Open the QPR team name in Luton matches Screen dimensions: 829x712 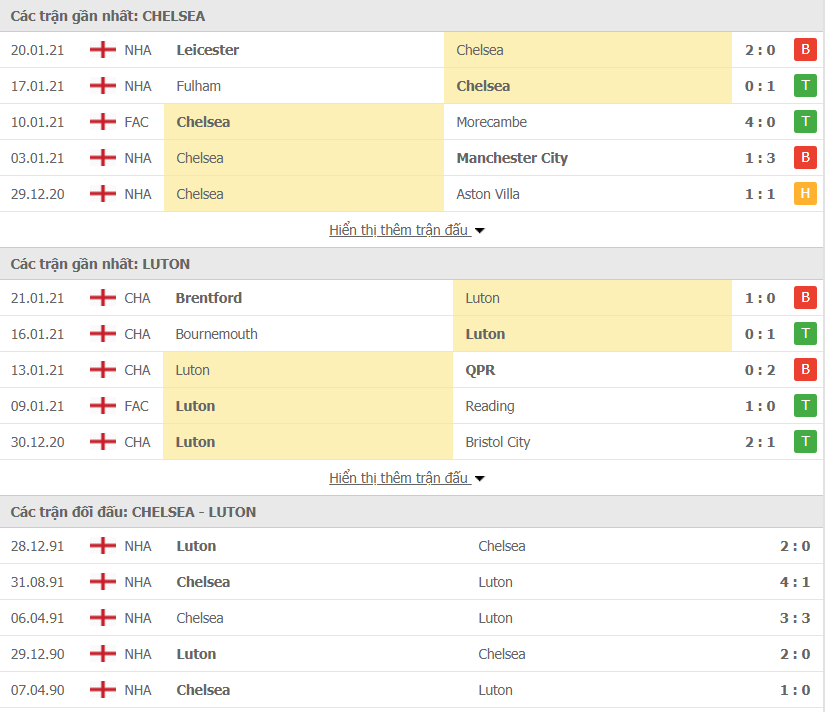coord(480,370)
